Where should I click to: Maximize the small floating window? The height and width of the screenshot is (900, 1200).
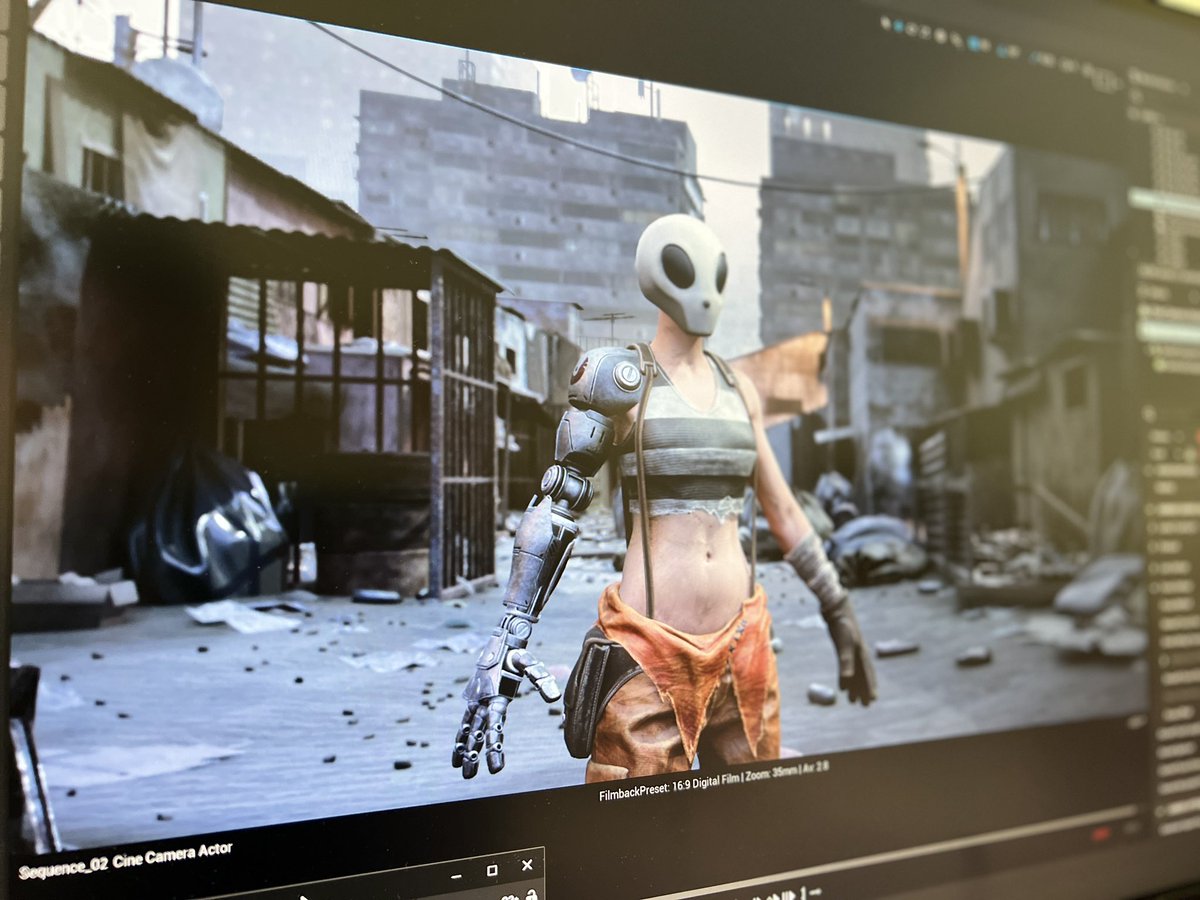tap(492, 870)
